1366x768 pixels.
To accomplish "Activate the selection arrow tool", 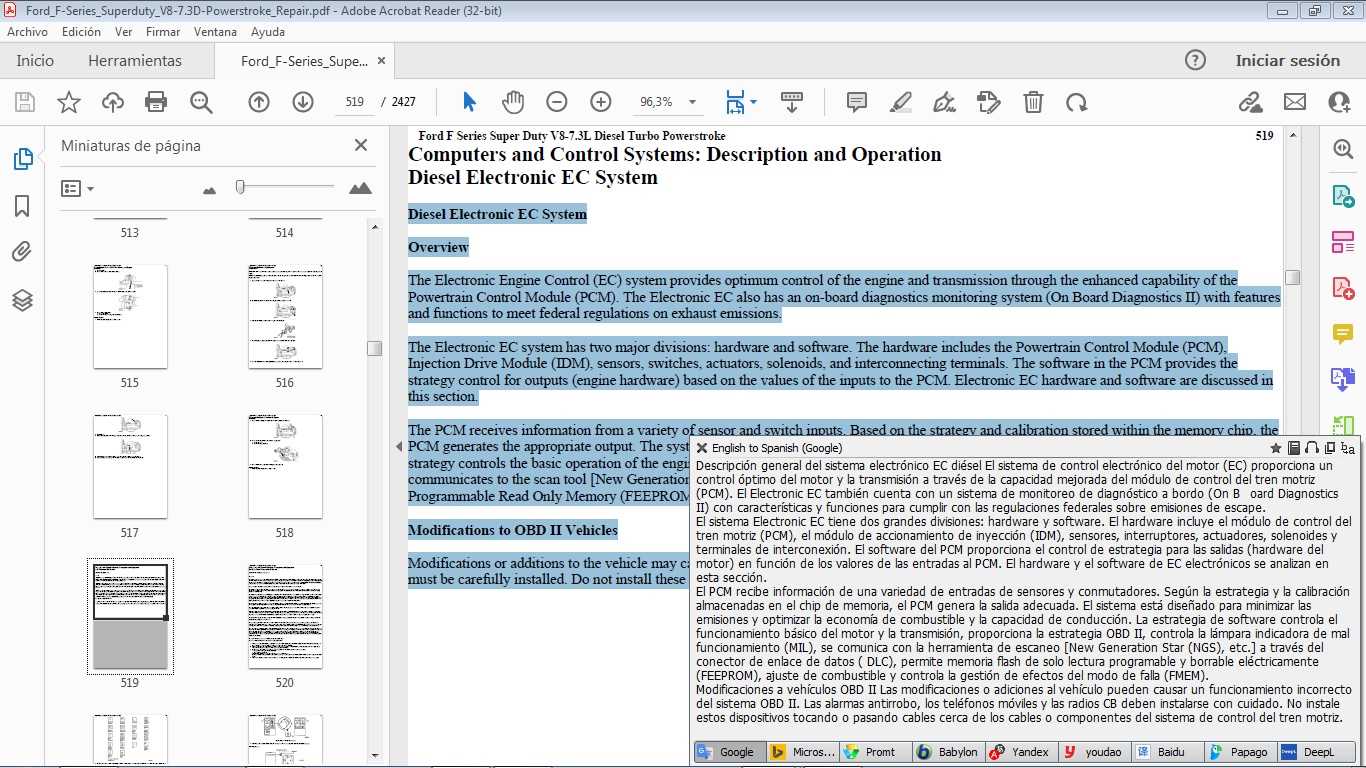I will [469, 102].
